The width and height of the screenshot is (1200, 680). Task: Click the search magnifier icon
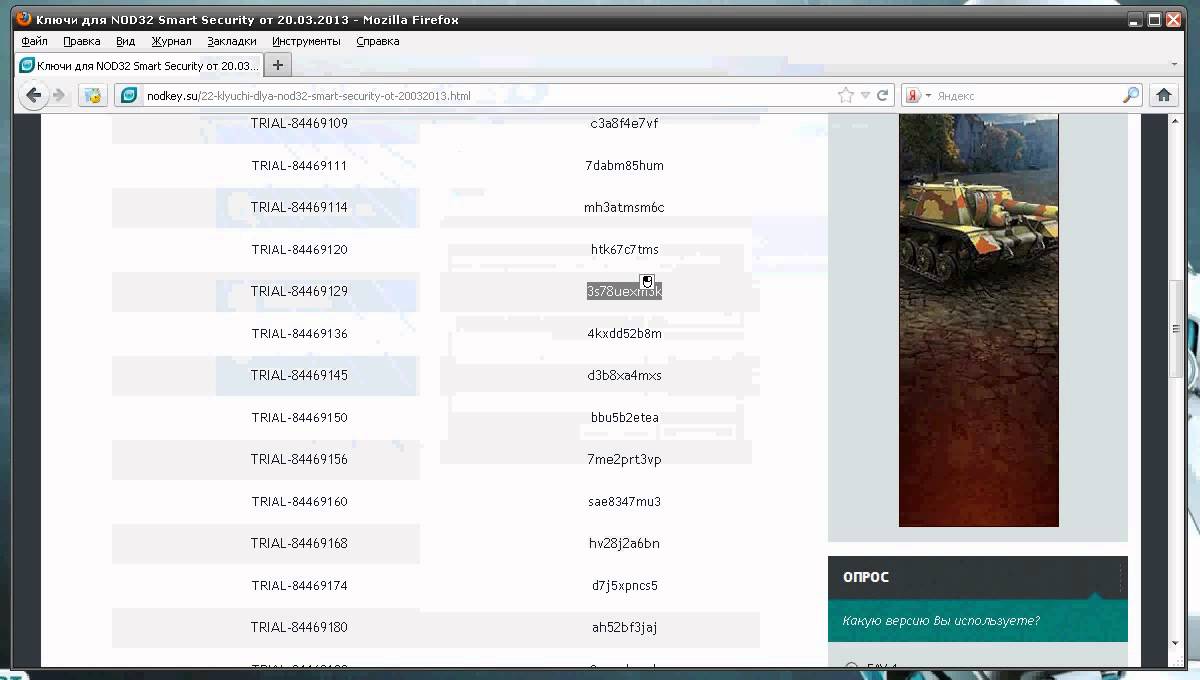1131,95
